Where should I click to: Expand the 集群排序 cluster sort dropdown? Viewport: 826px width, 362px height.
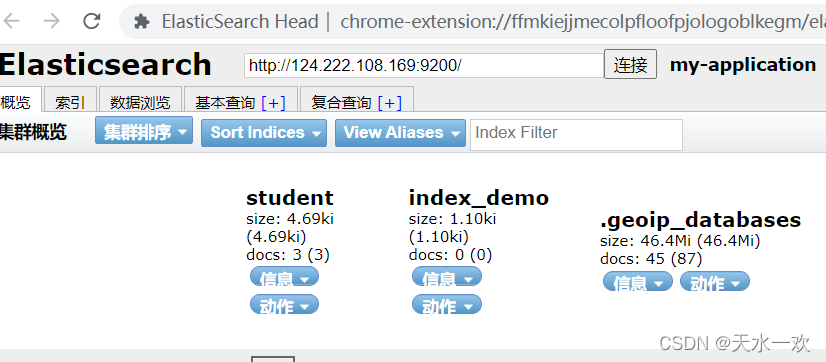click(144, 130)
